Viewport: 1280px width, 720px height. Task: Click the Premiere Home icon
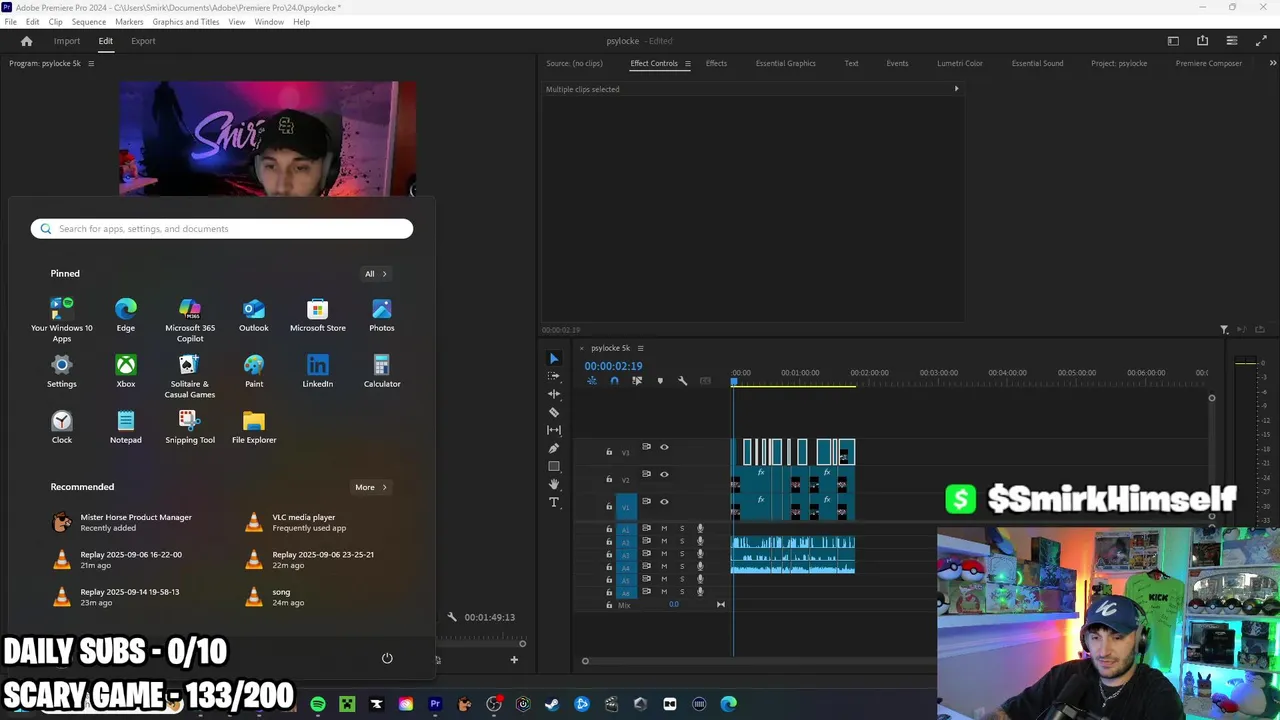click(x=27, y=41)
